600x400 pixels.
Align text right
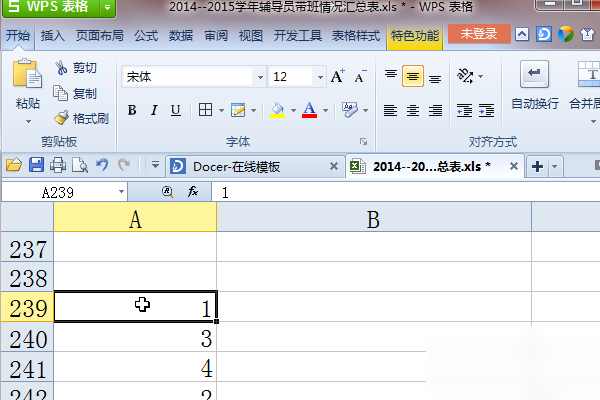pyautogui.click(x=435, y=111)
